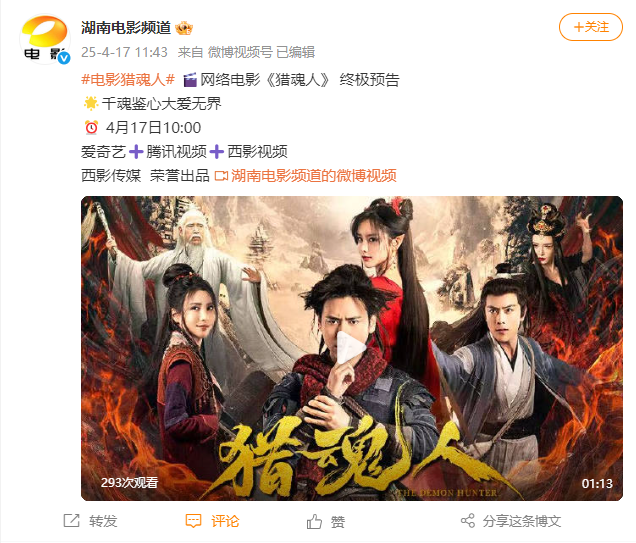Open the 评论 comments section

[x=225, y=521]
